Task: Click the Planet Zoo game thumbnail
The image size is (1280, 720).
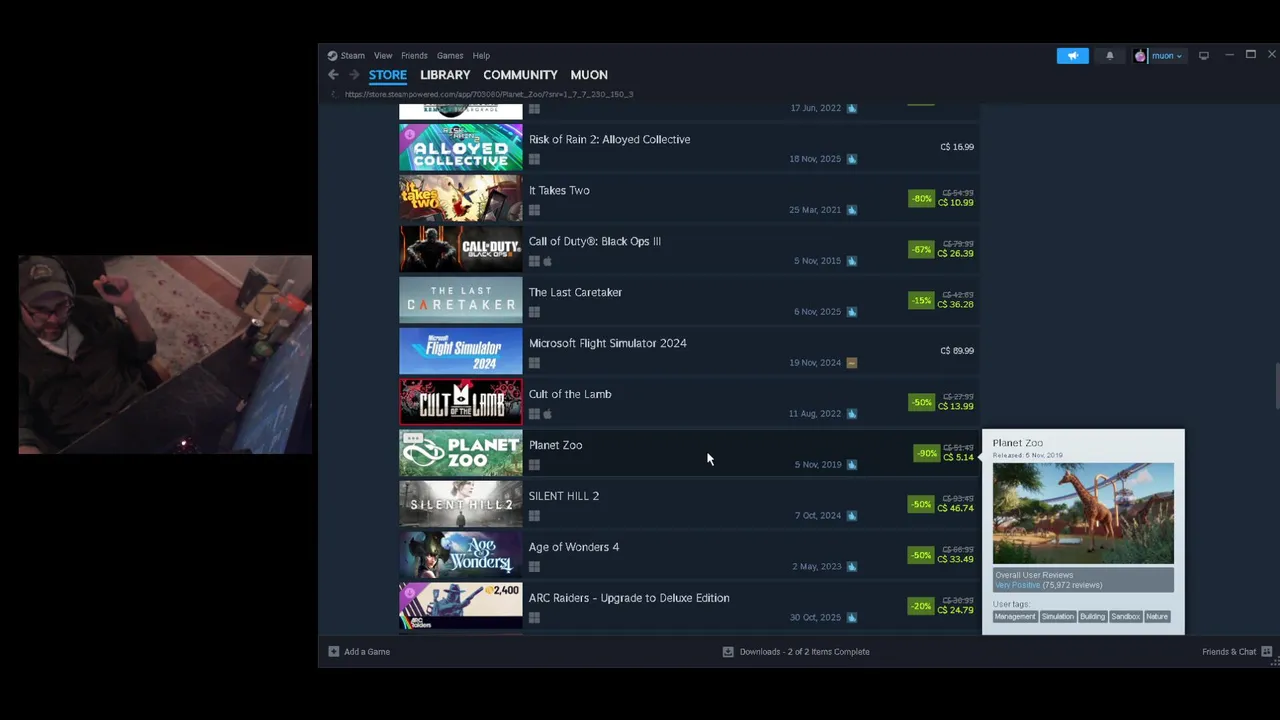Action: [460, 453]
